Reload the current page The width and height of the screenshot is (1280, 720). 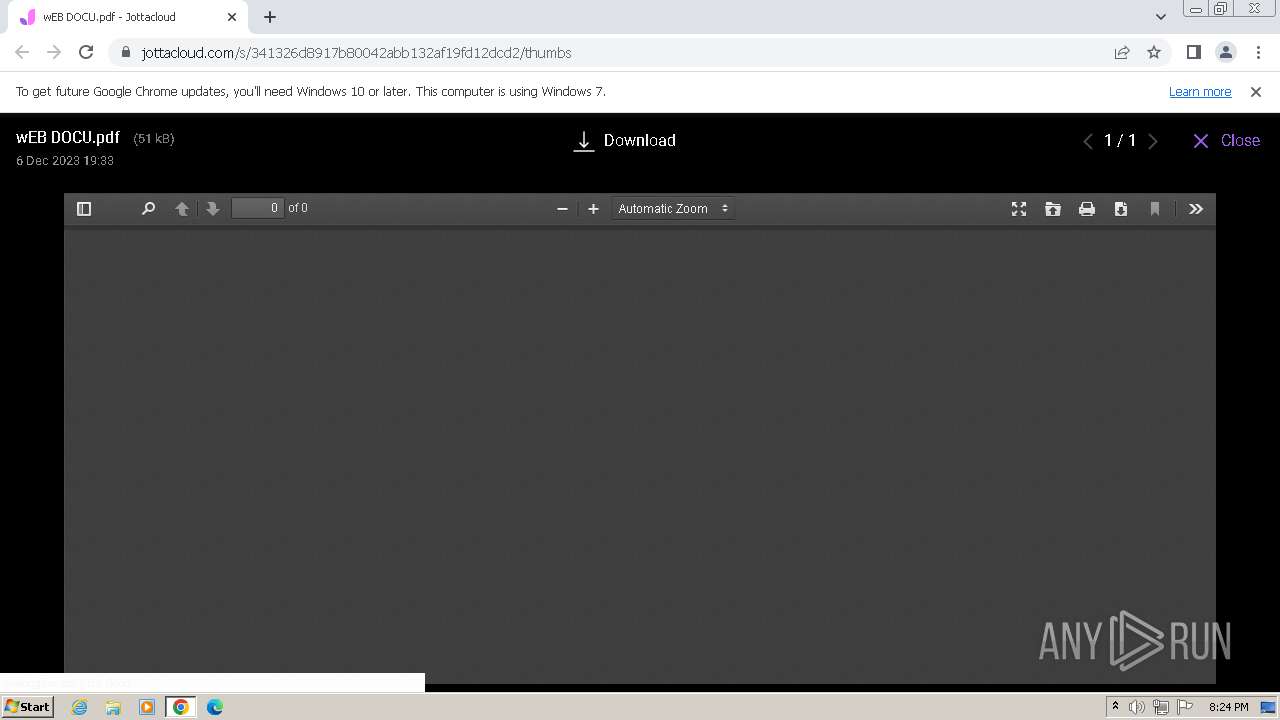86,52
